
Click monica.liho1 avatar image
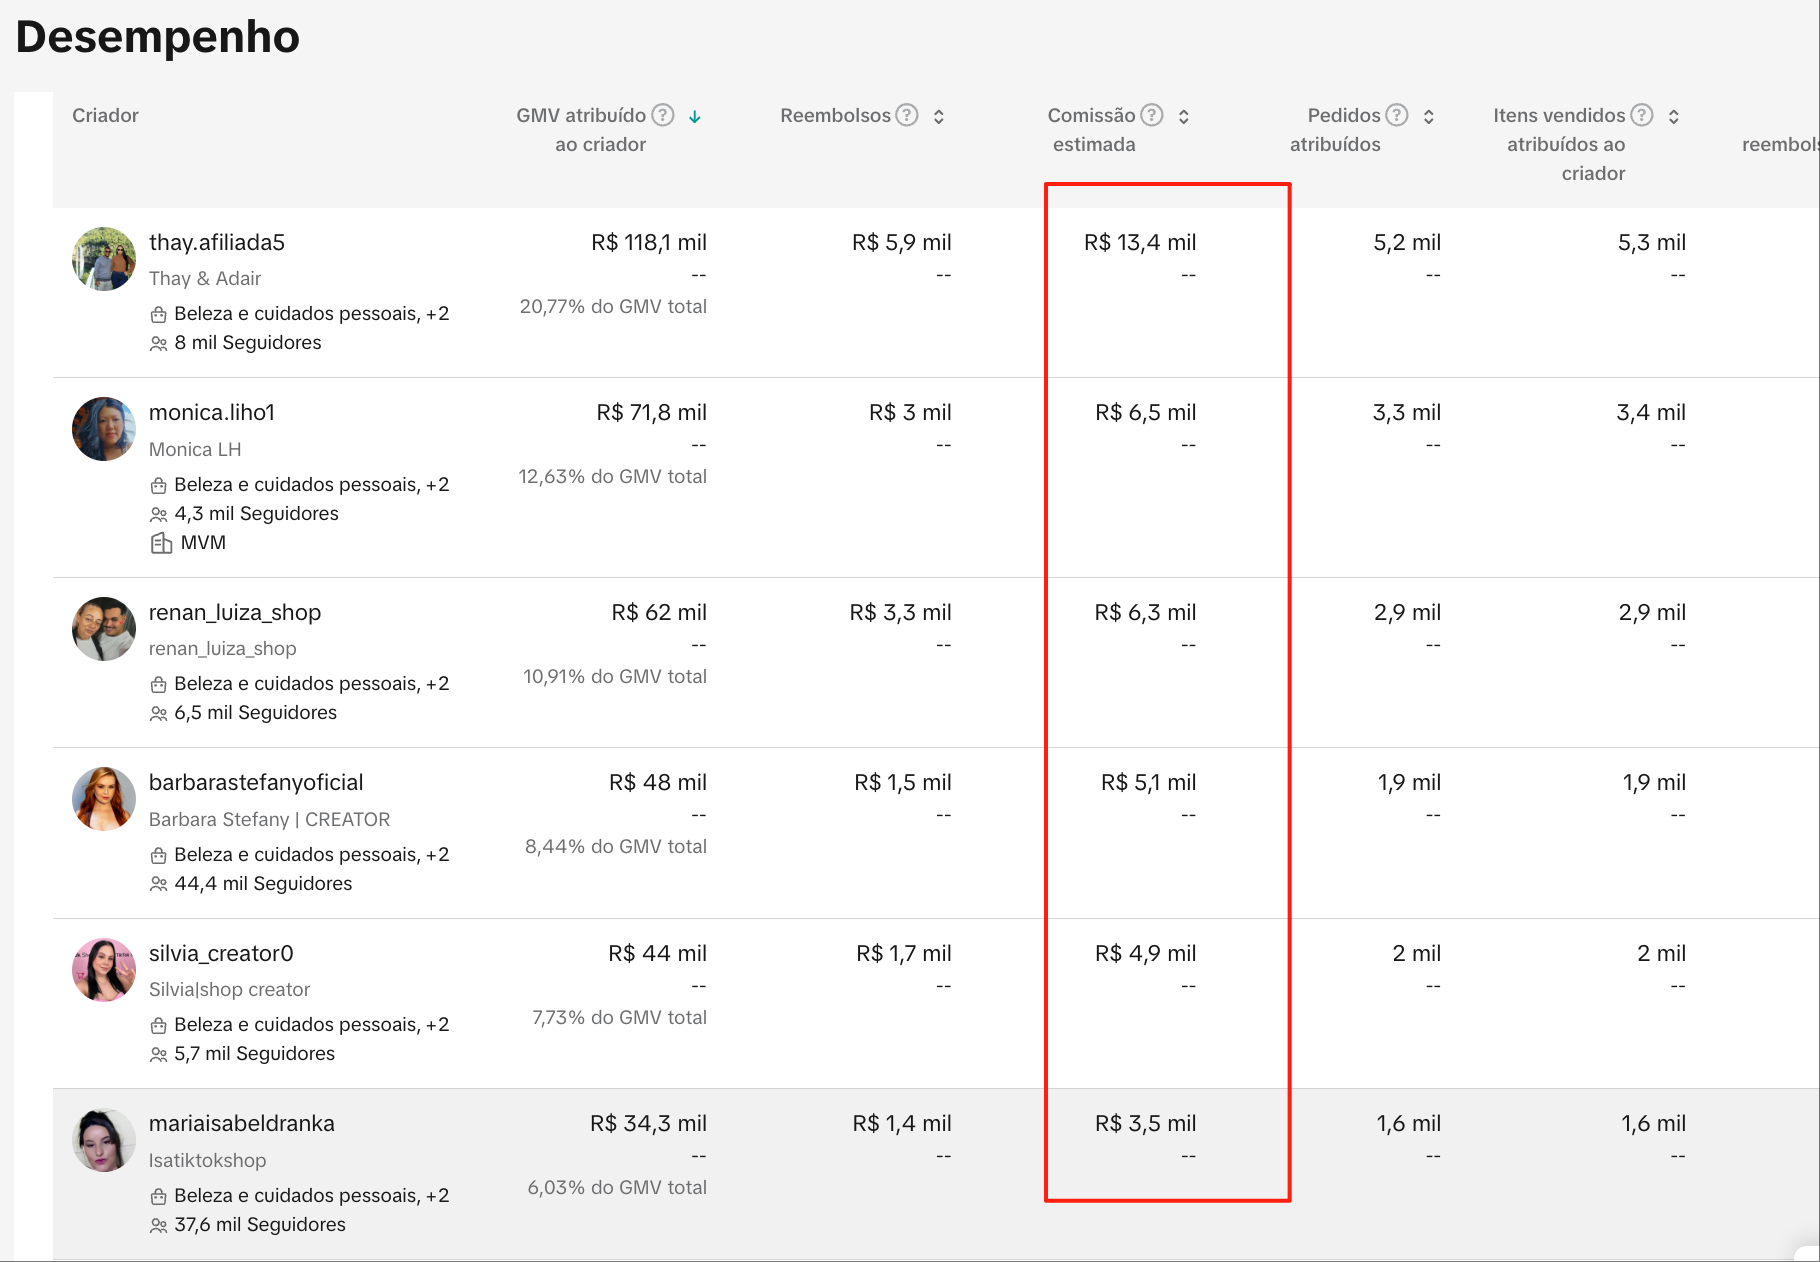(x=104, y=429)
